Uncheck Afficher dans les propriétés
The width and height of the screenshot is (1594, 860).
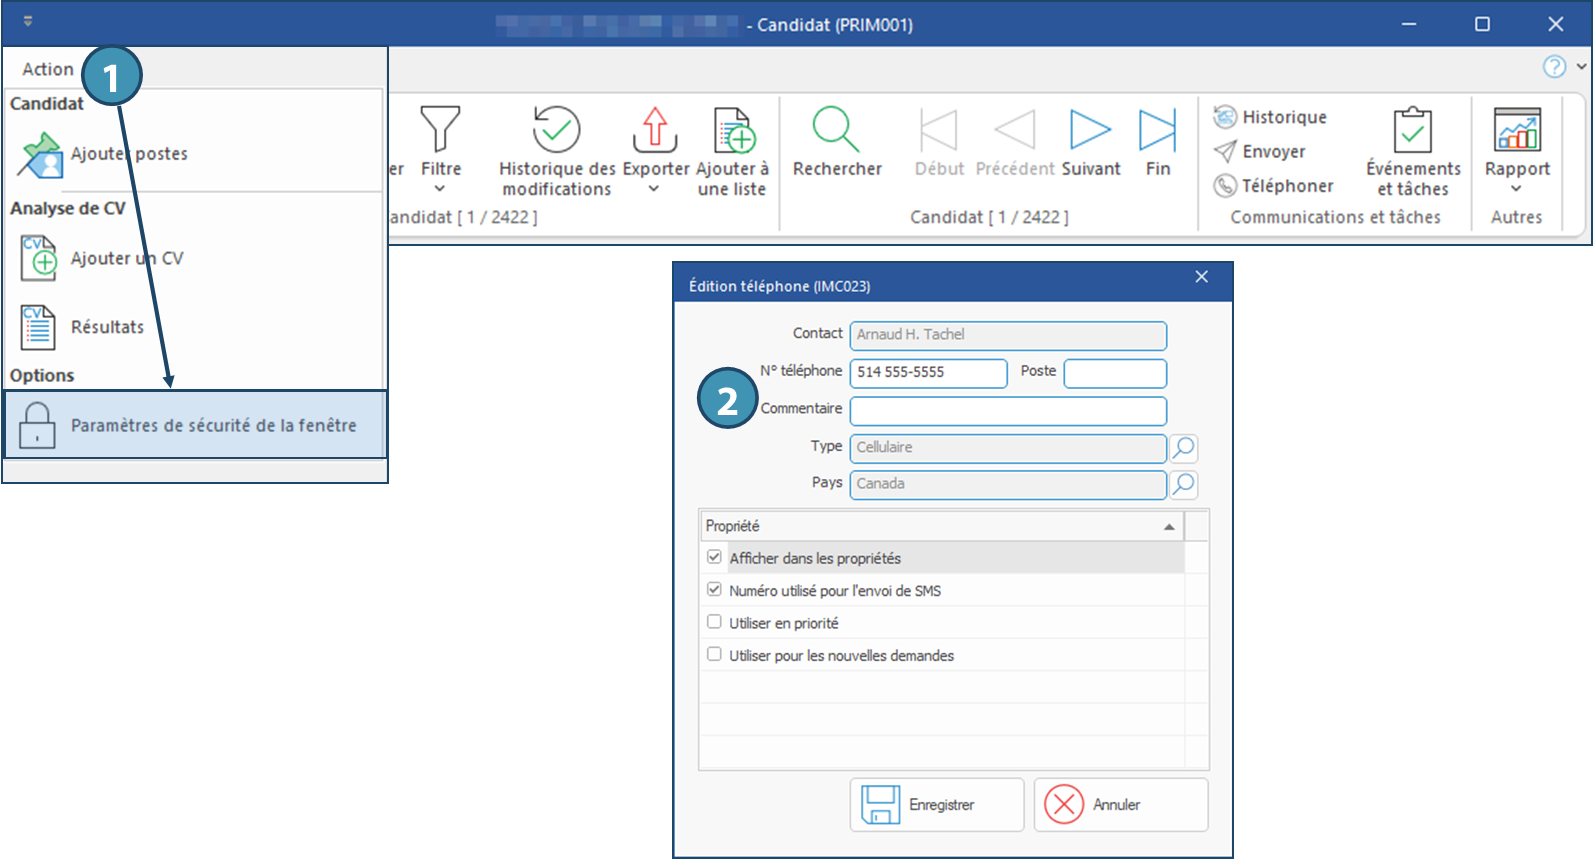click(x=714, y=558)
